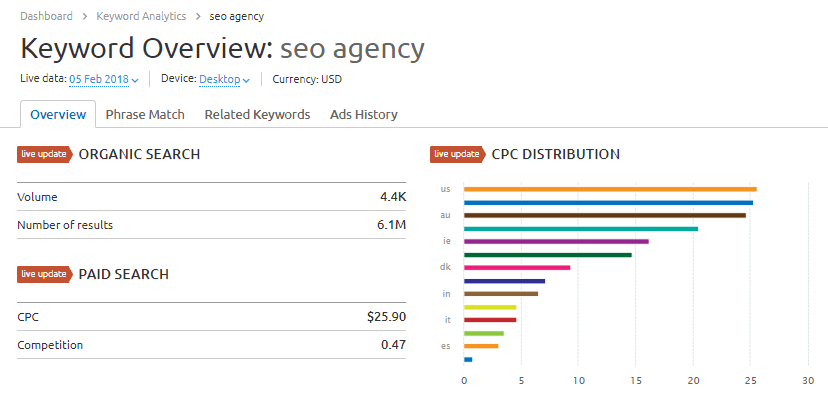Click the PAID SEARCH heading
Viewport: 828px width, 397px height.
(124, 274)
